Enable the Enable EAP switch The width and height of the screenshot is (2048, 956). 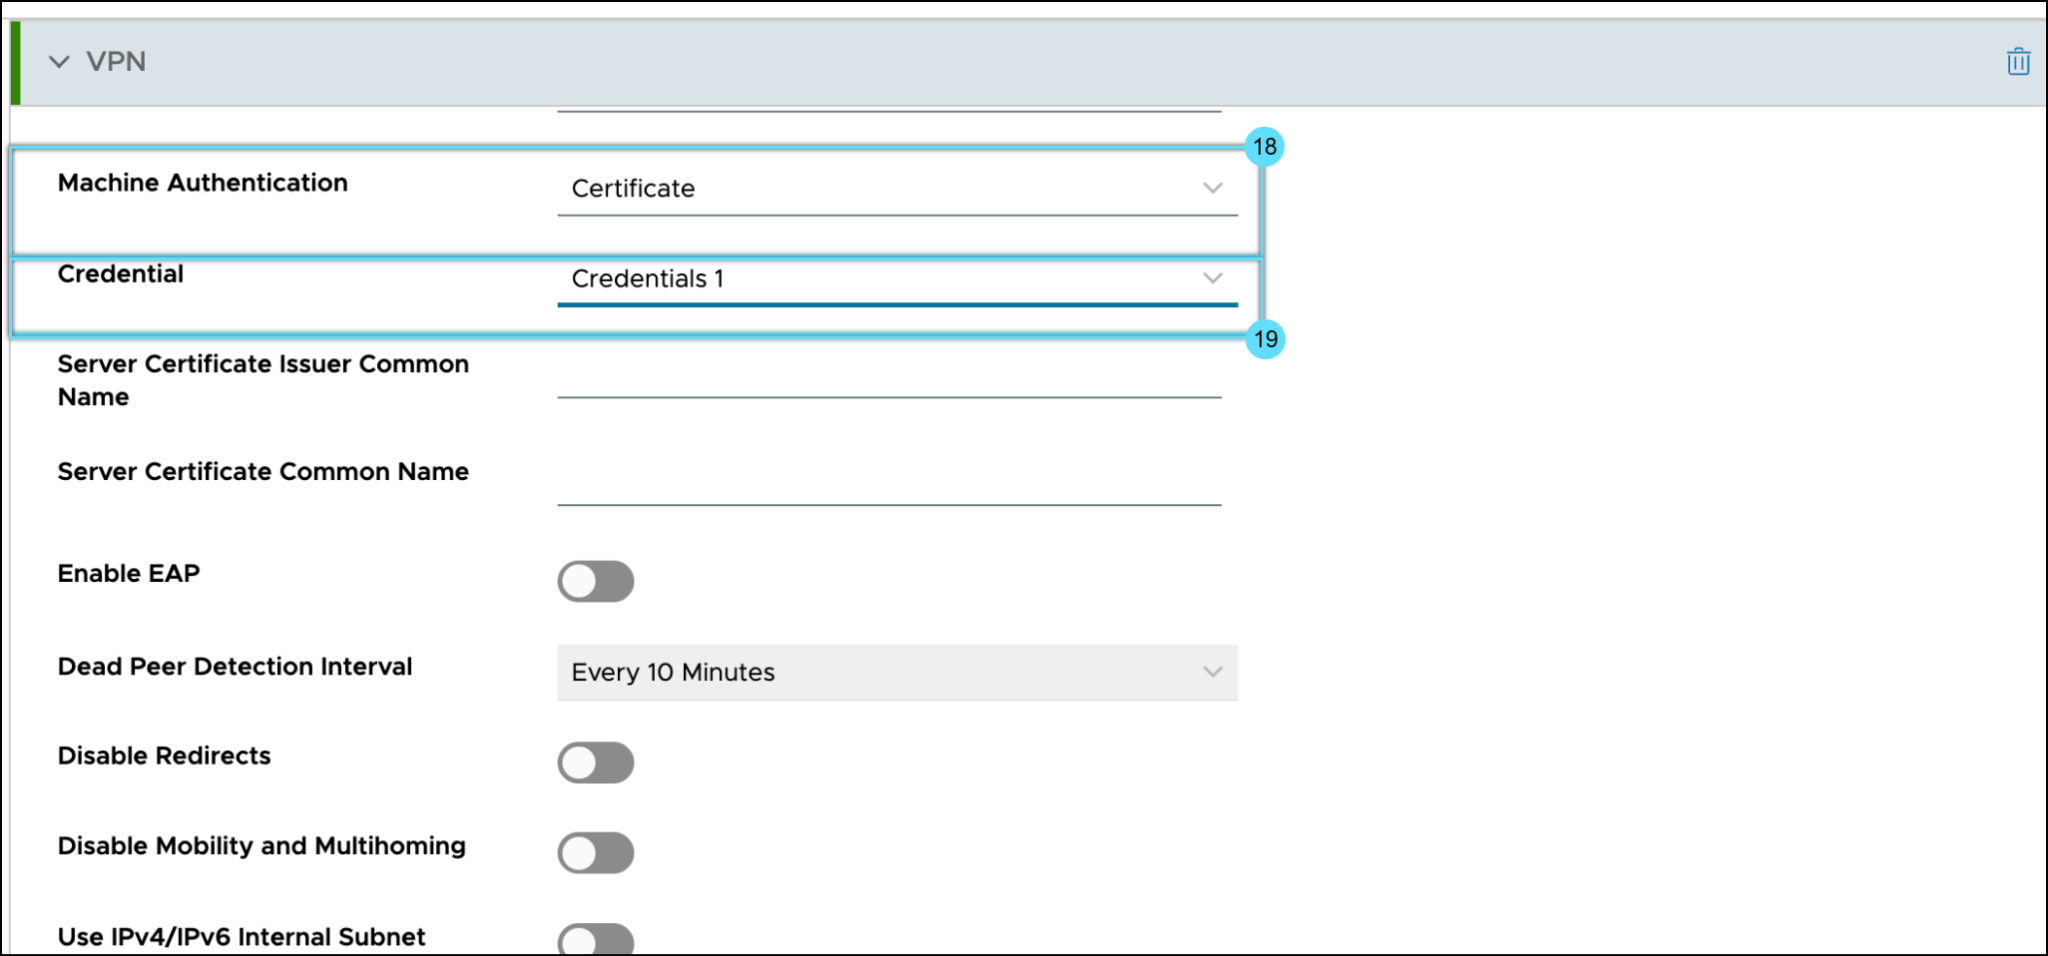[595, 581]
